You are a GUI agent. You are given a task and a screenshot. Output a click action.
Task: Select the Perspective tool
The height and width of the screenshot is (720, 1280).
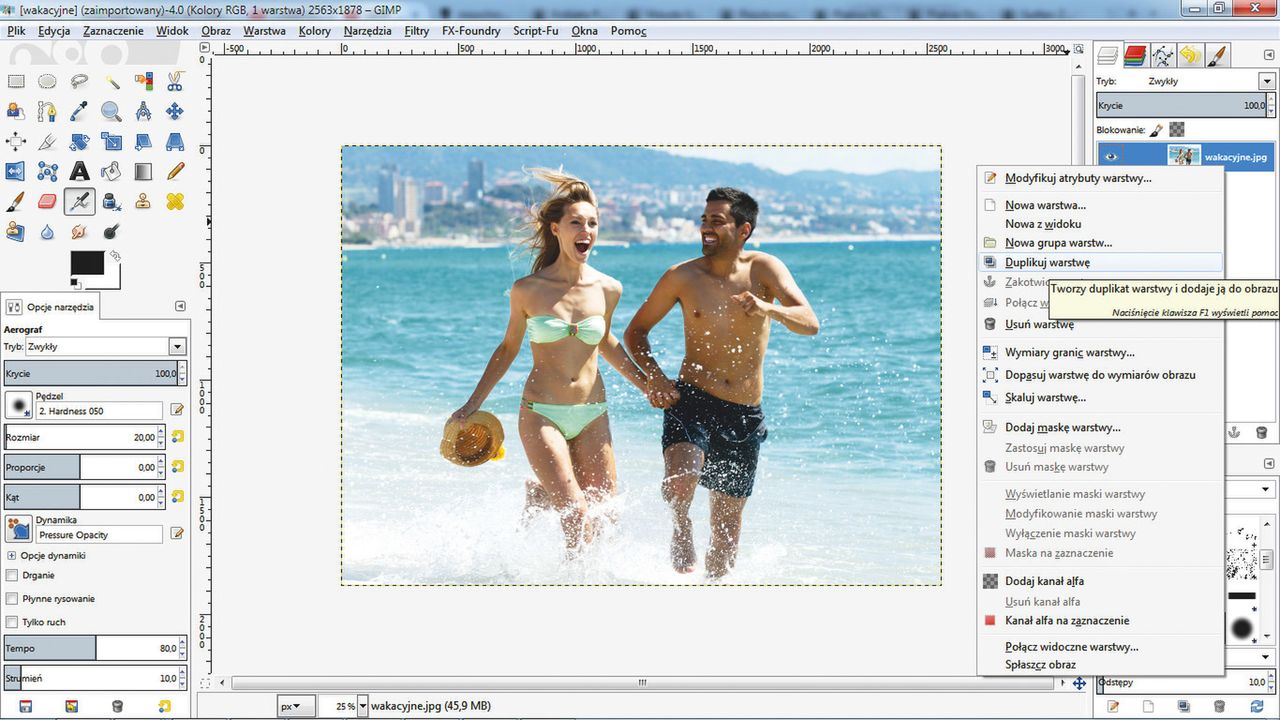click(x=175, y=142)
